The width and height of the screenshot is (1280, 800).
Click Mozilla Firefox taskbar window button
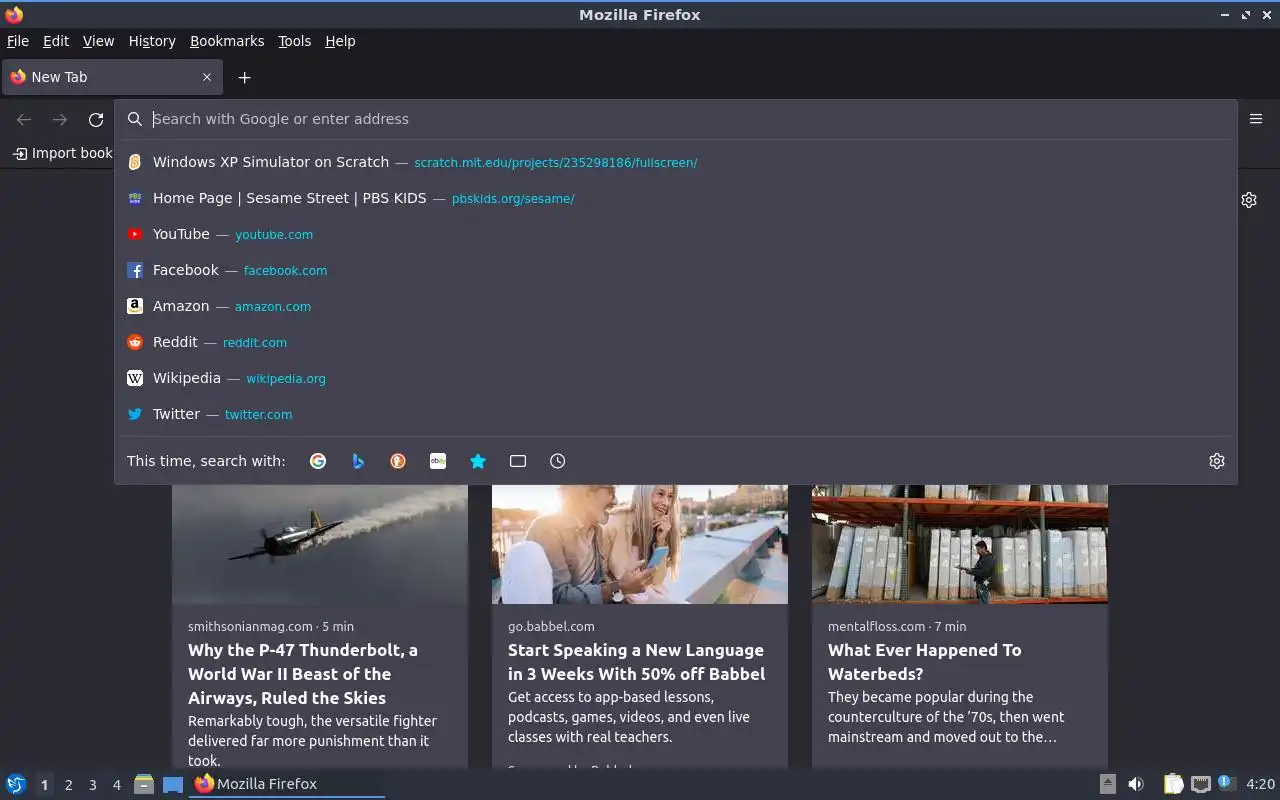(x=287, y=784)
